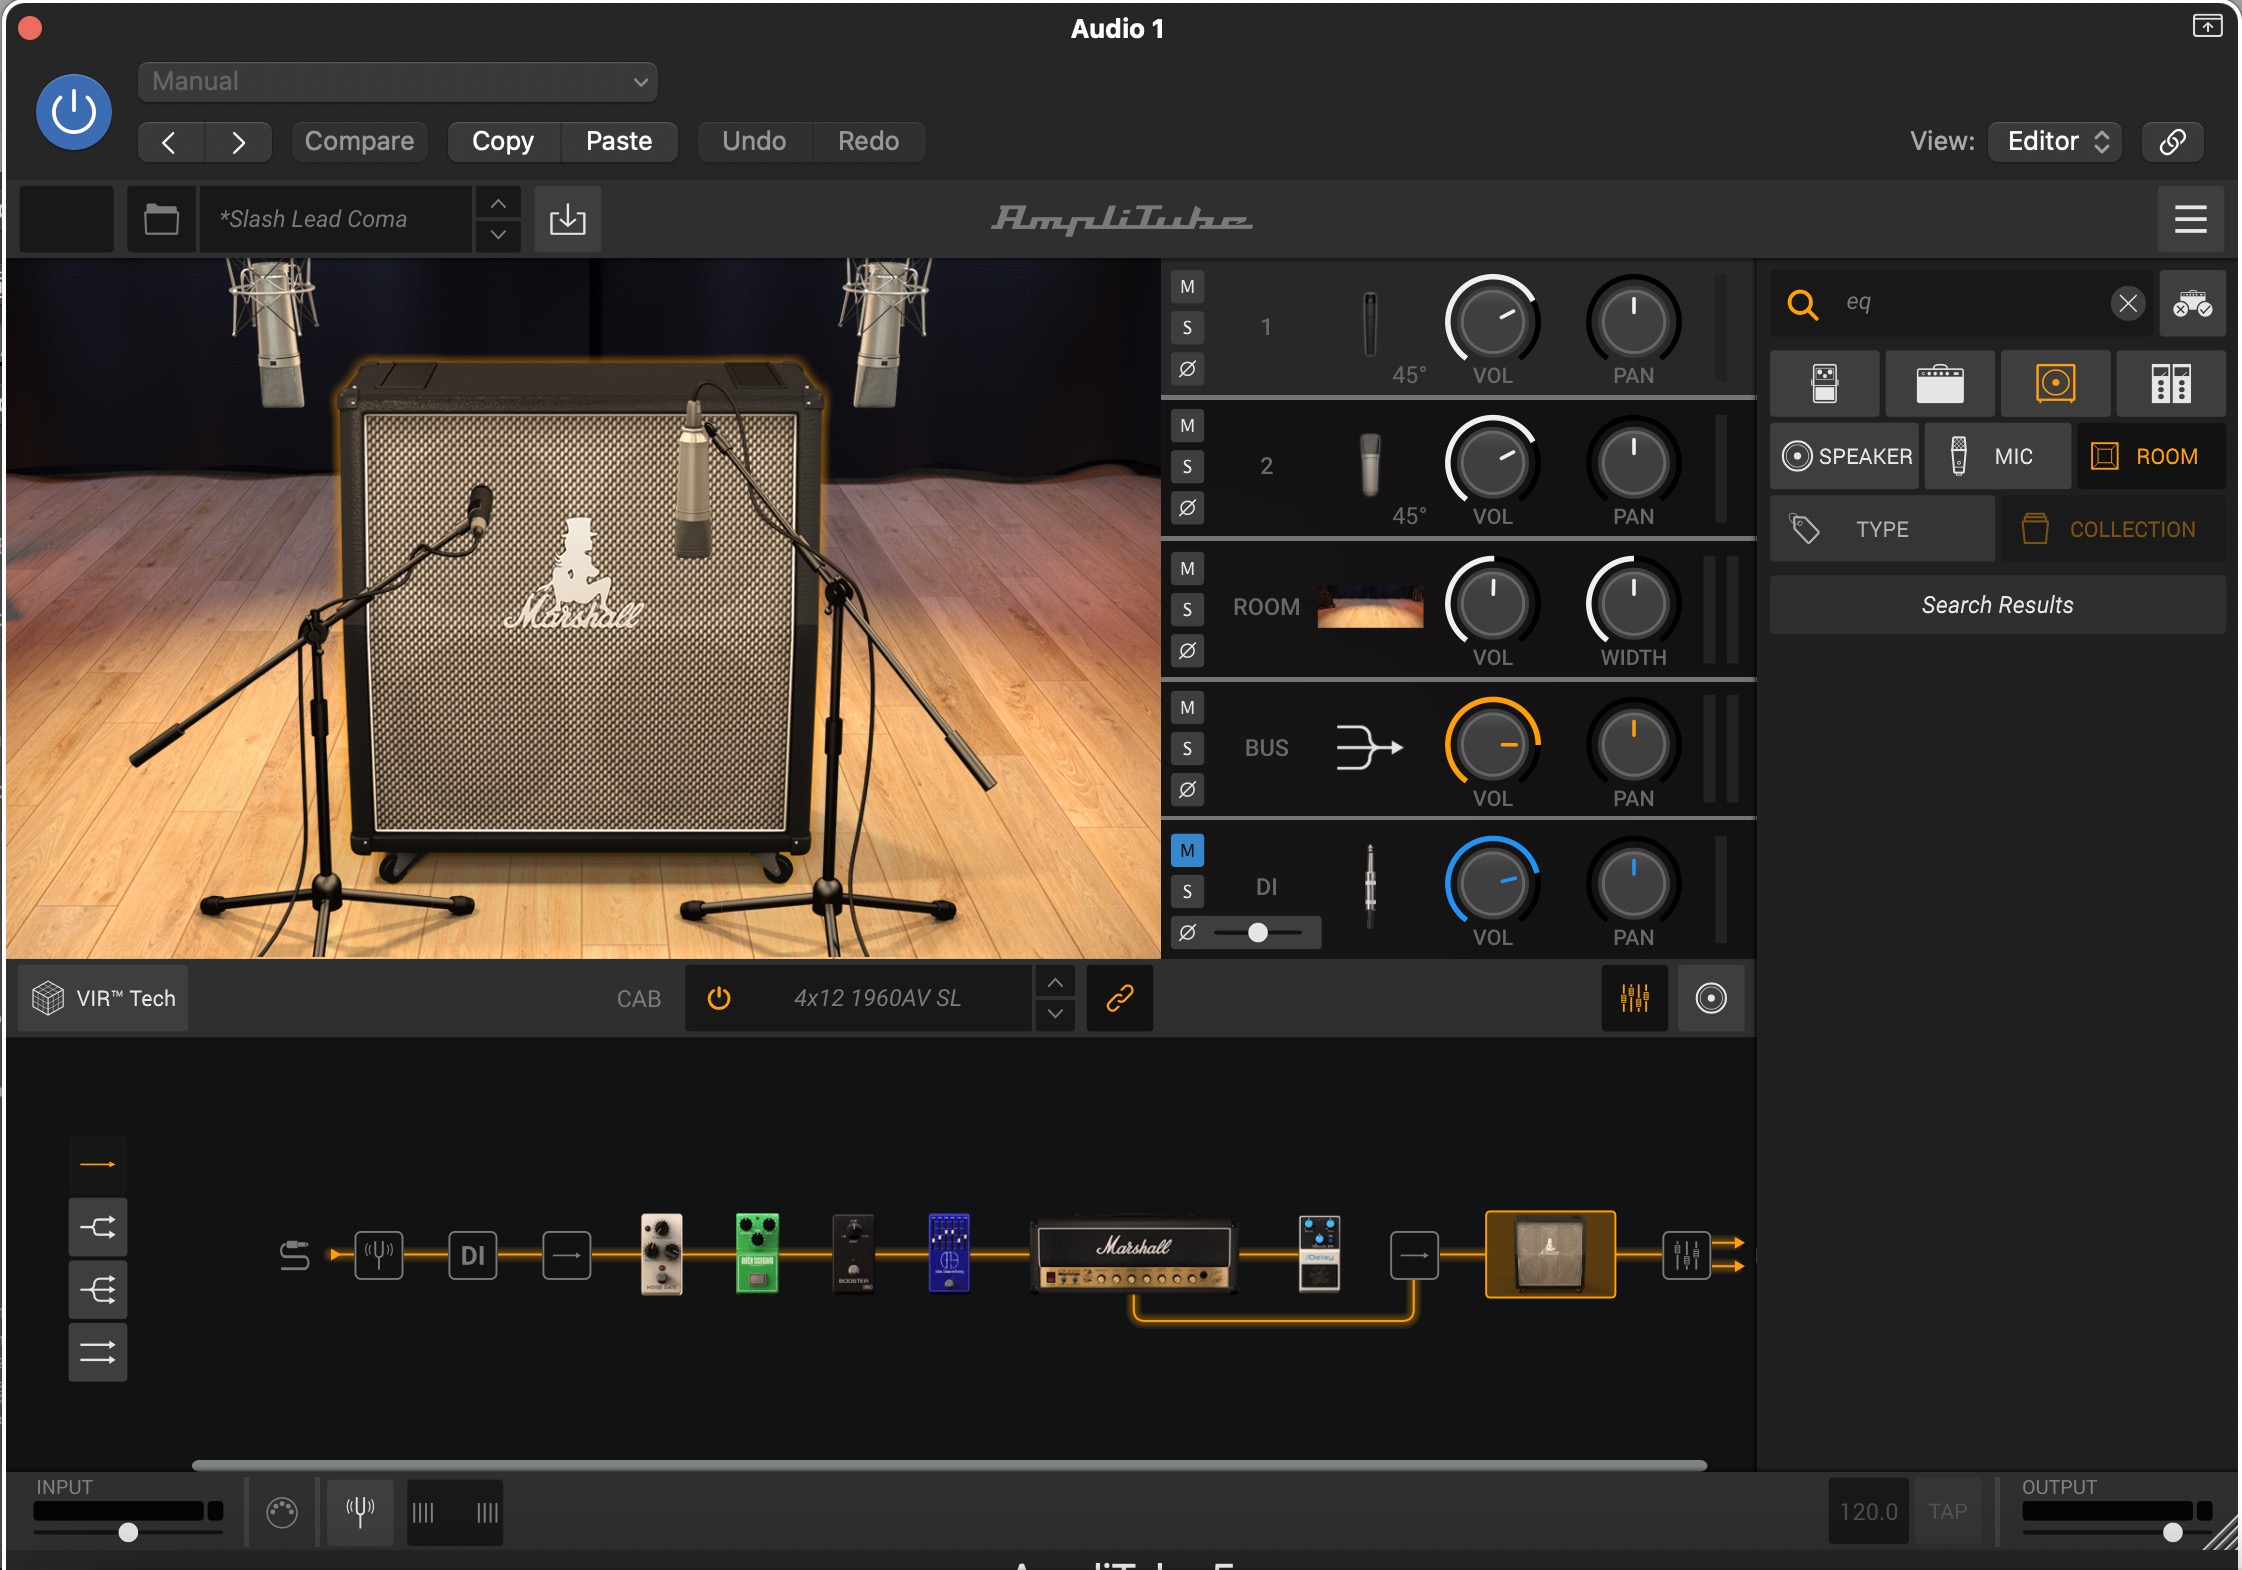Click the Copy button

tap(503, 142)
